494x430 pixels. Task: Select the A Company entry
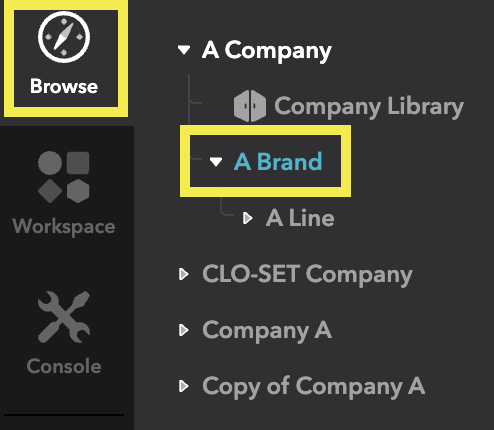point(267,51)
